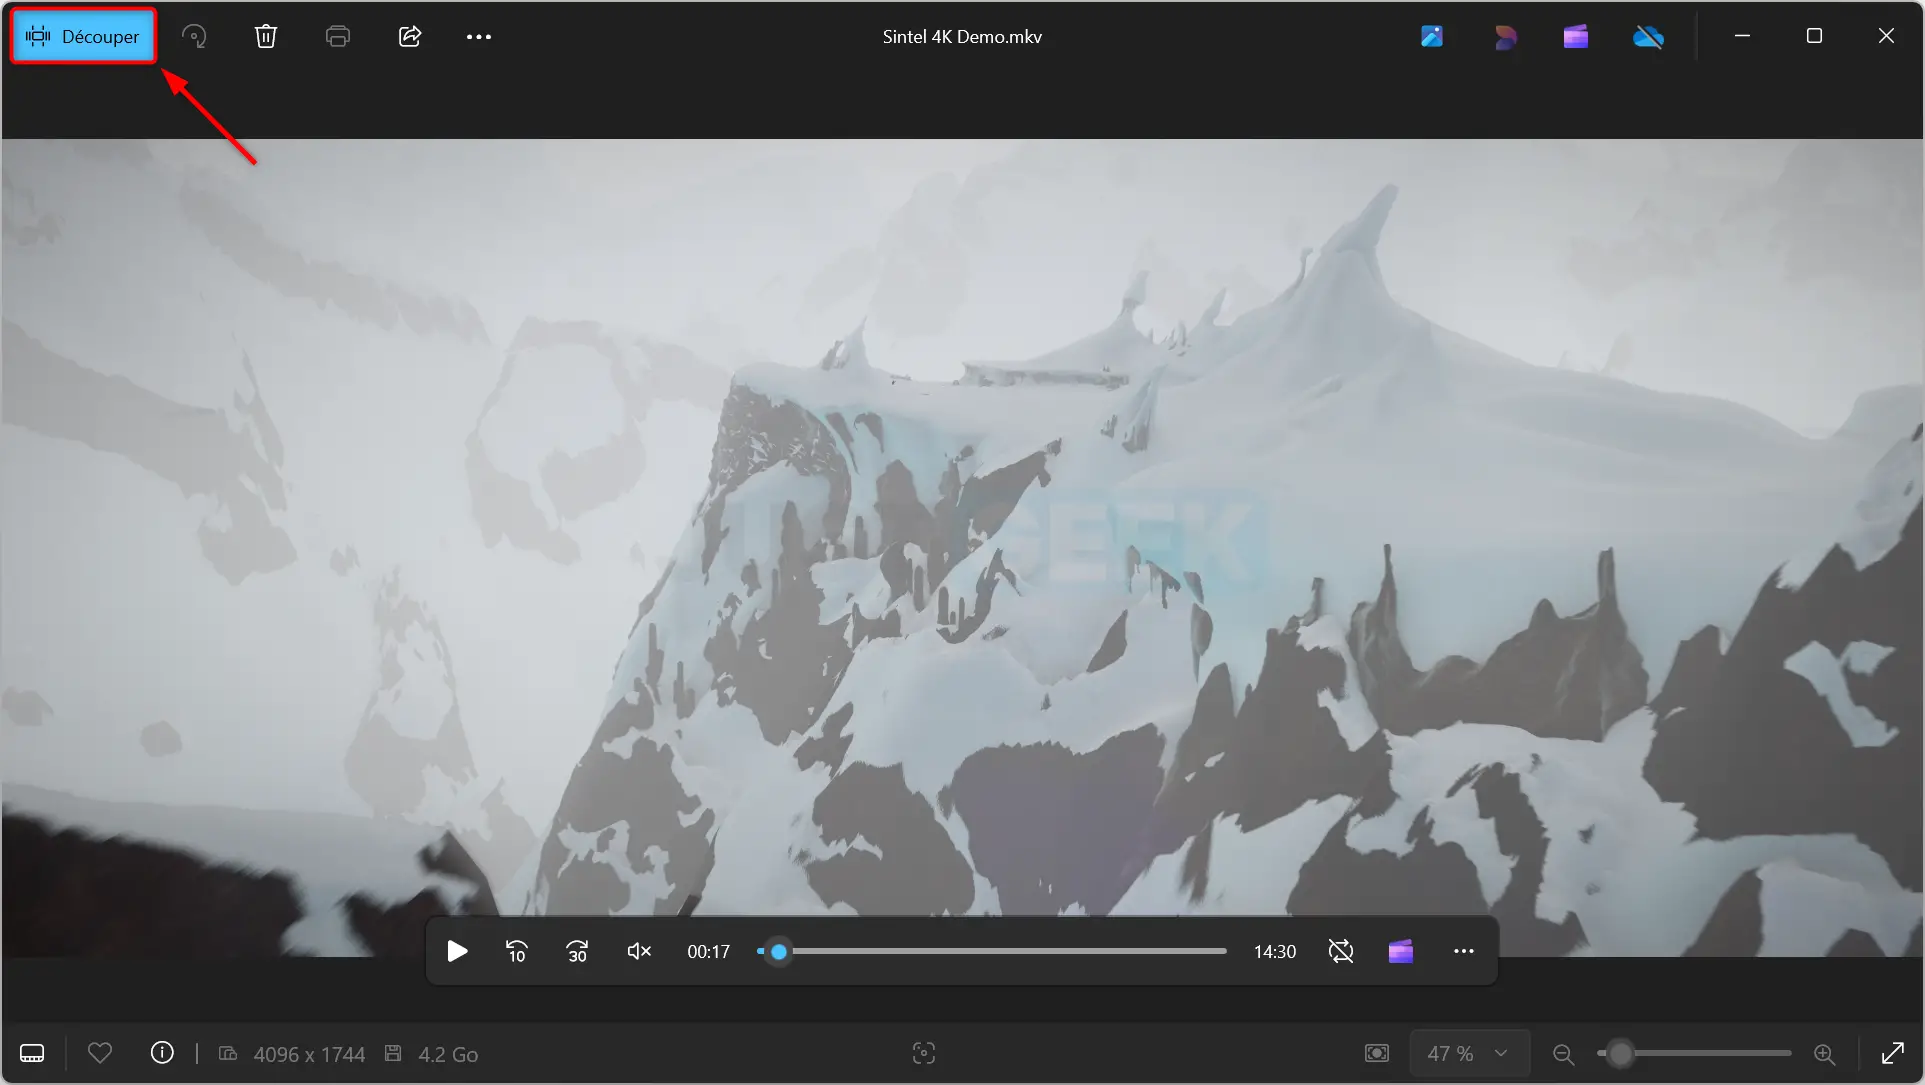Adjust the zoom level slider
The image size is (1925, 1085).
click(1694, 1053)
